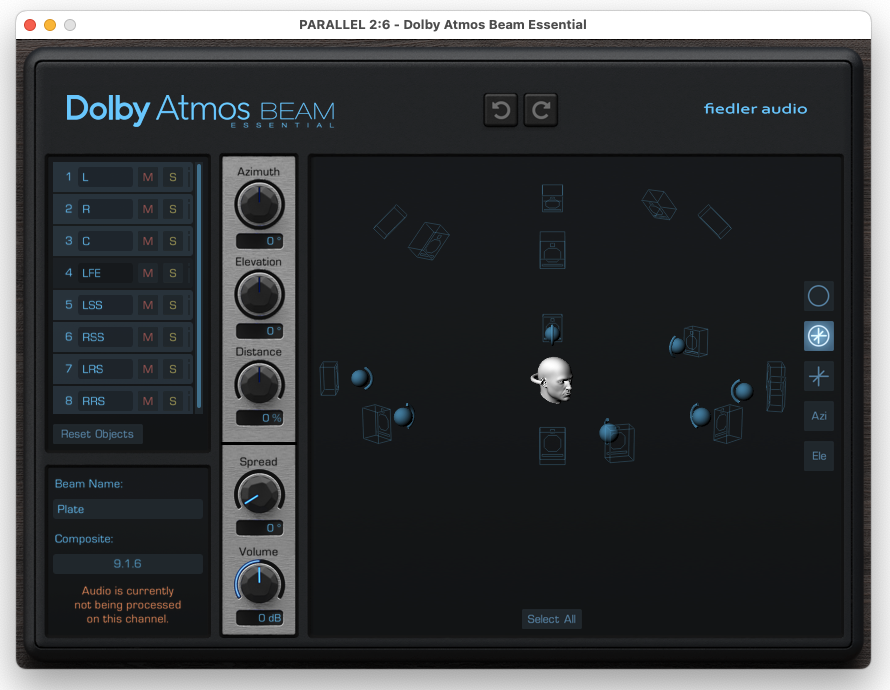The image size is (890, 690).
Task: Select the channel 3 name C
Action: [x=106, y=241]
